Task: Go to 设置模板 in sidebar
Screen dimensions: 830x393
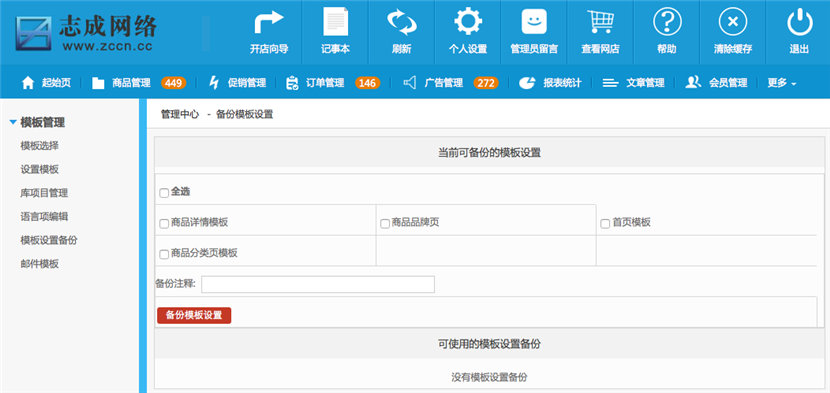Action: pos(39,169)
